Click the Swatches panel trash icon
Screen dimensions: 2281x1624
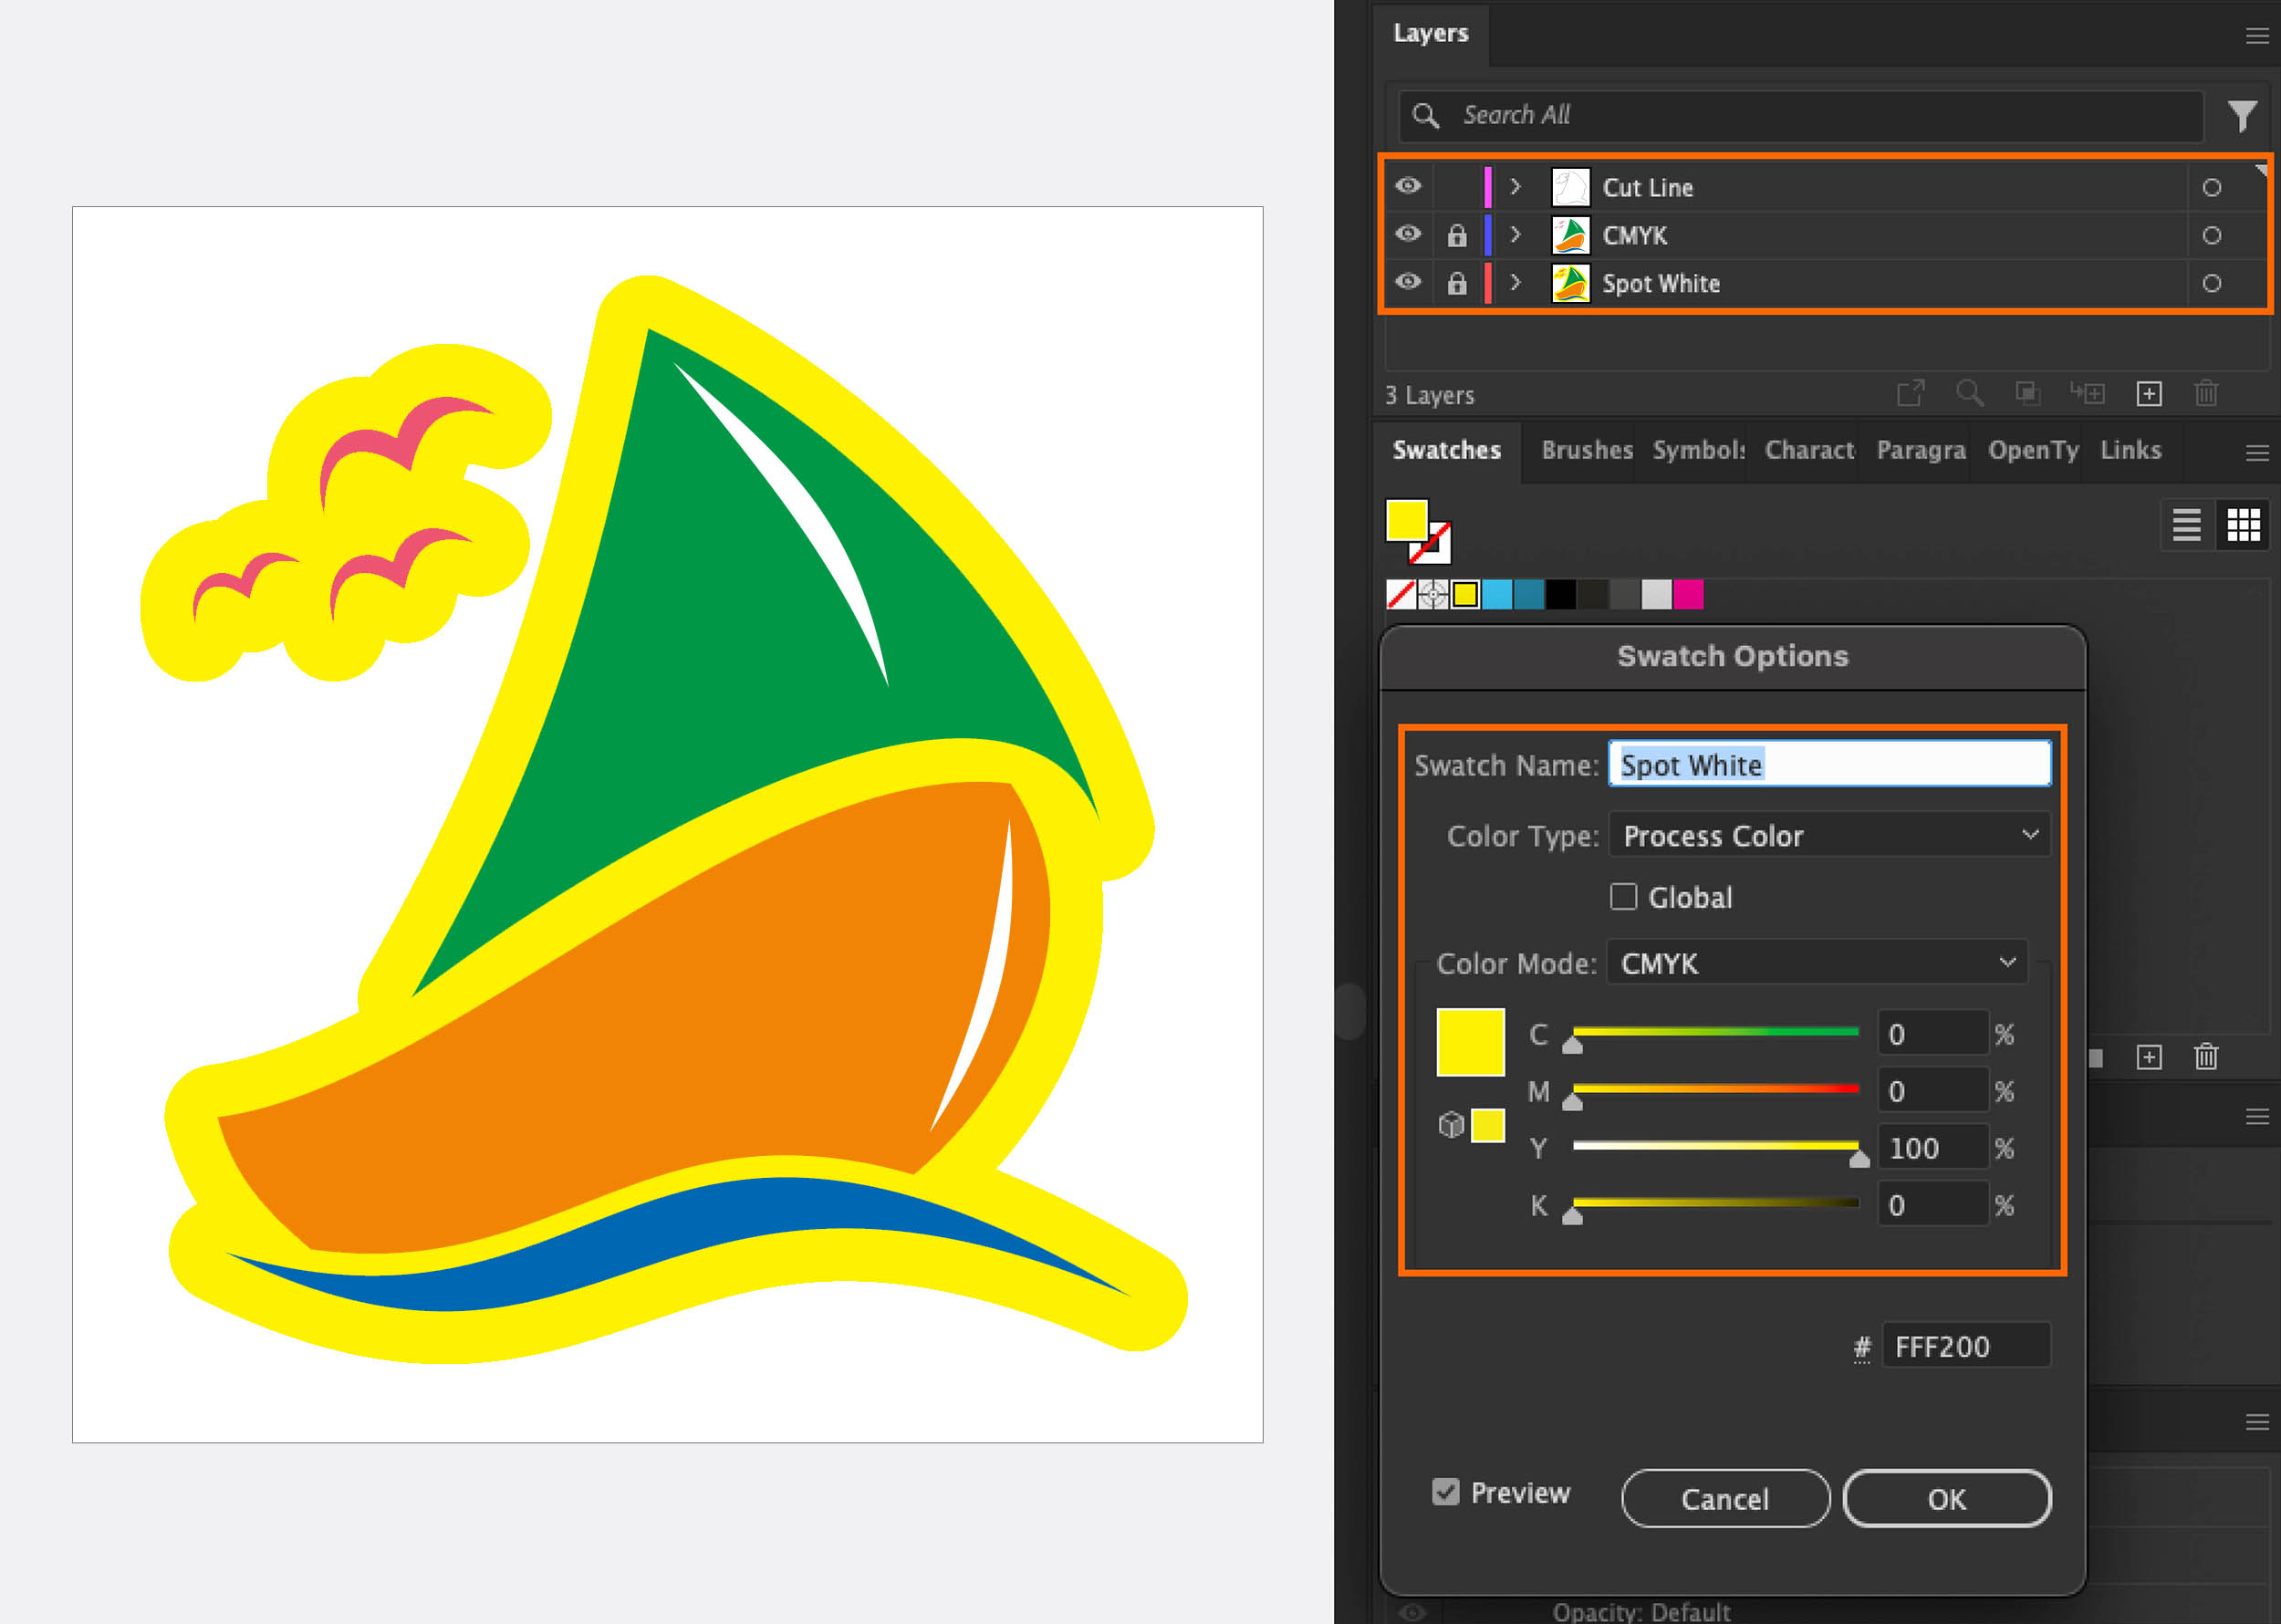point(2206,1057)
